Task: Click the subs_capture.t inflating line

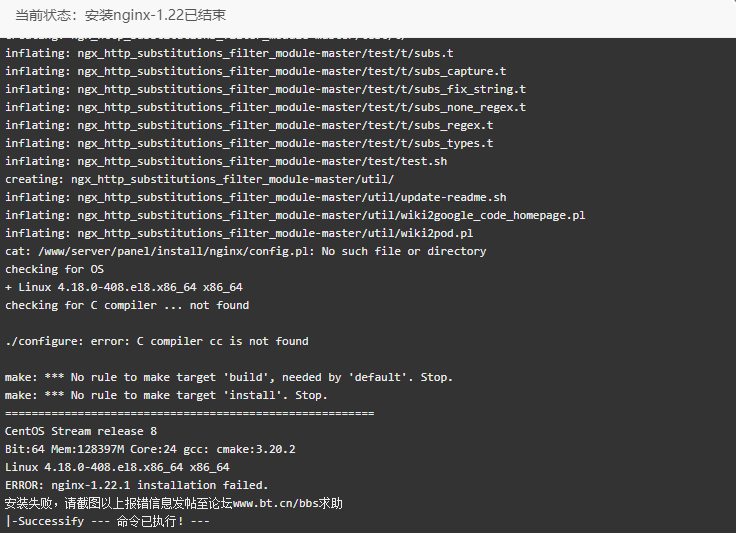Action: (256, 71)
